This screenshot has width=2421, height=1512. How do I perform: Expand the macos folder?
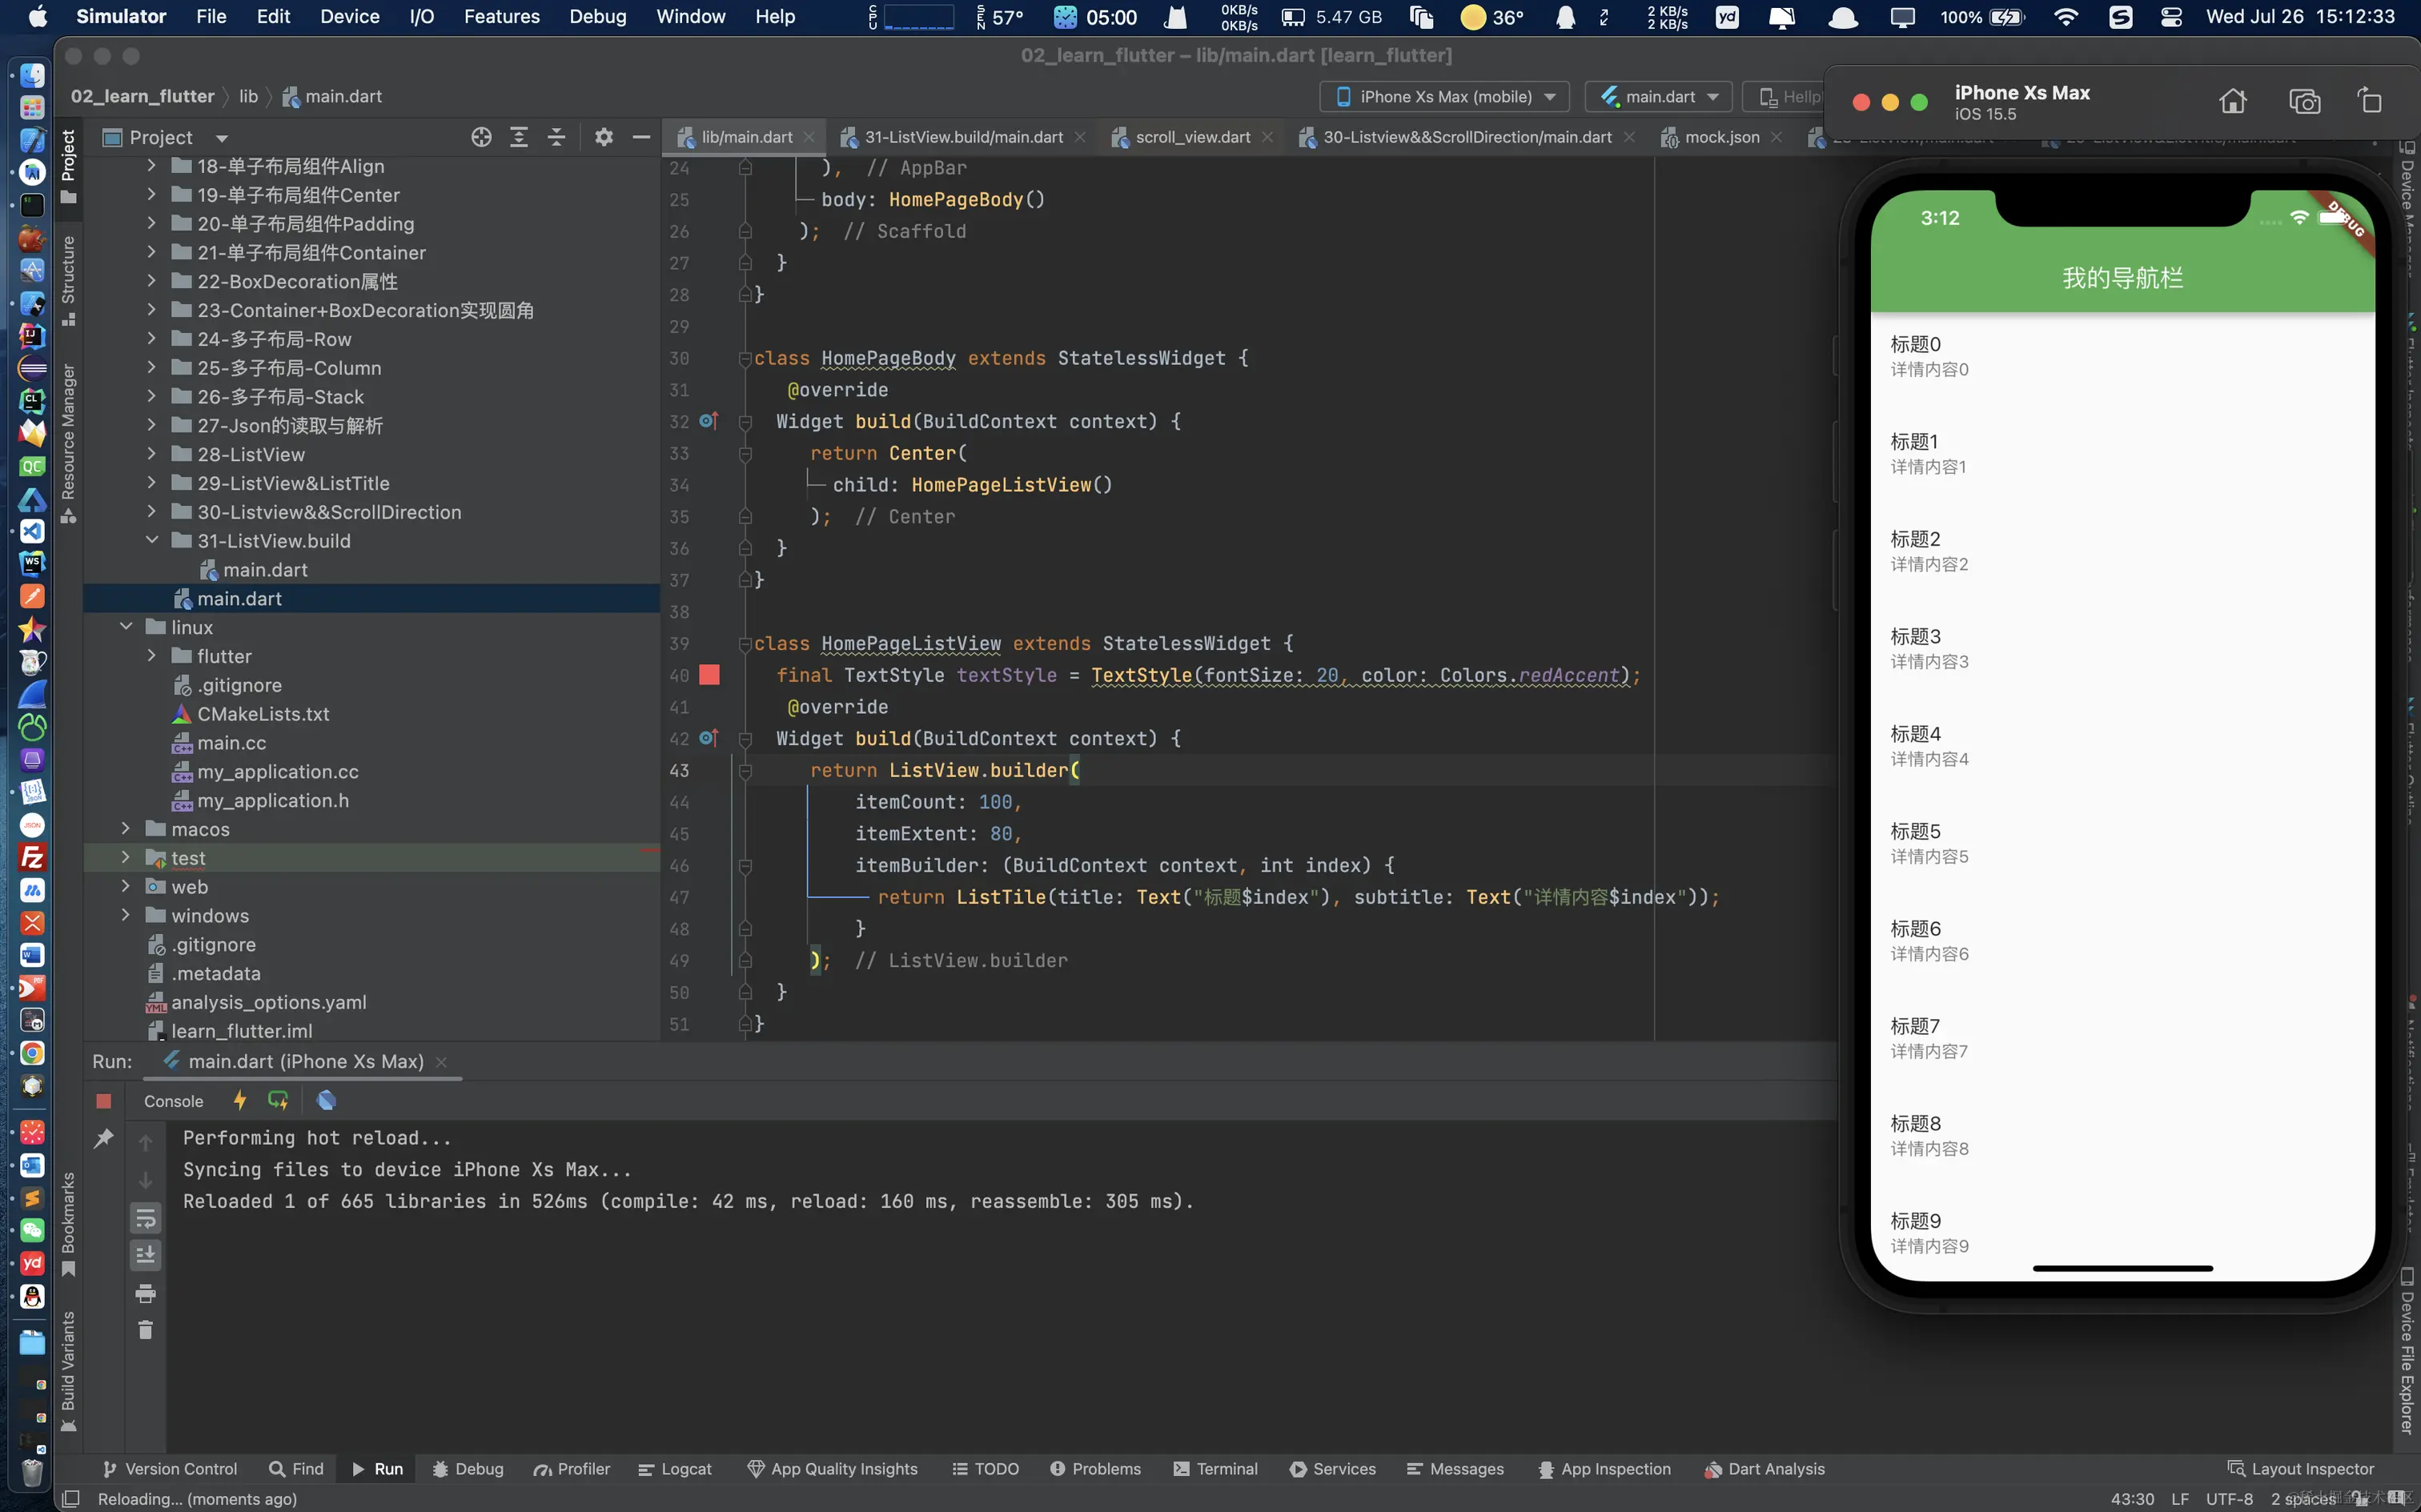coord(125,829)
